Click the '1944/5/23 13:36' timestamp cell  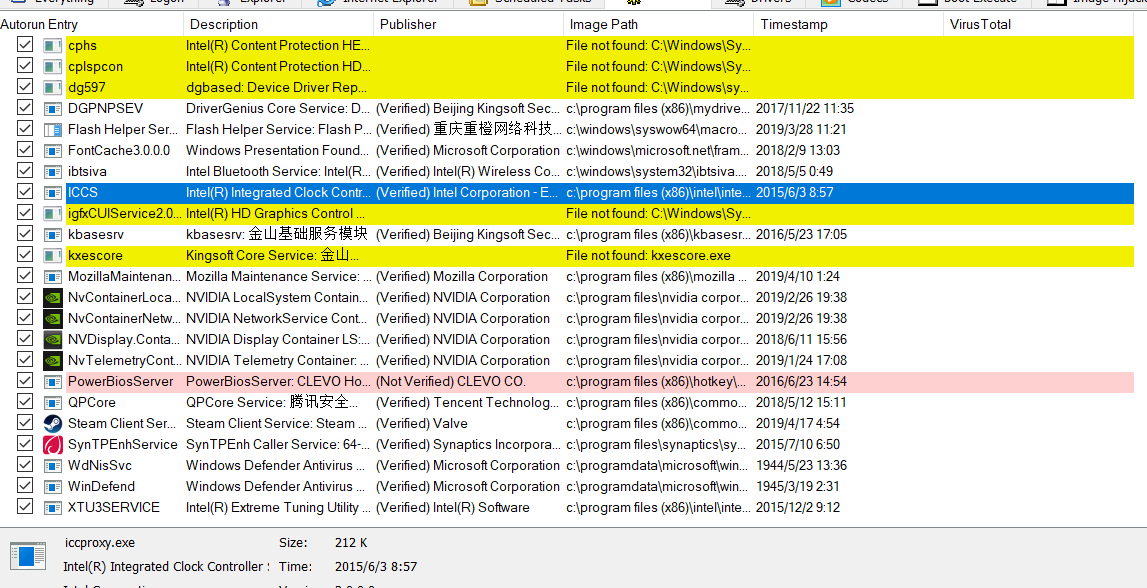click(801, 466)
